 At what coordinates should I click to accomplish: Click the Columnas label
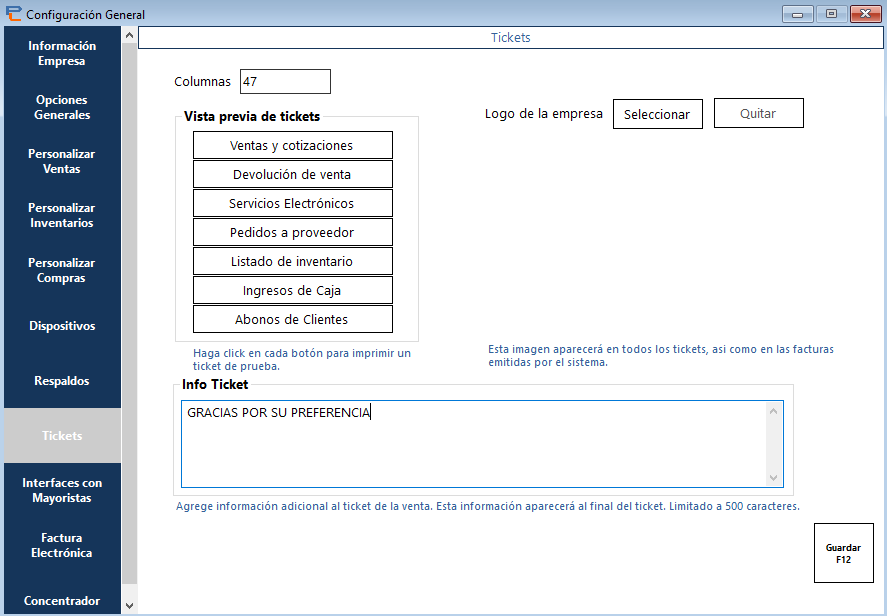pos(203,81)
